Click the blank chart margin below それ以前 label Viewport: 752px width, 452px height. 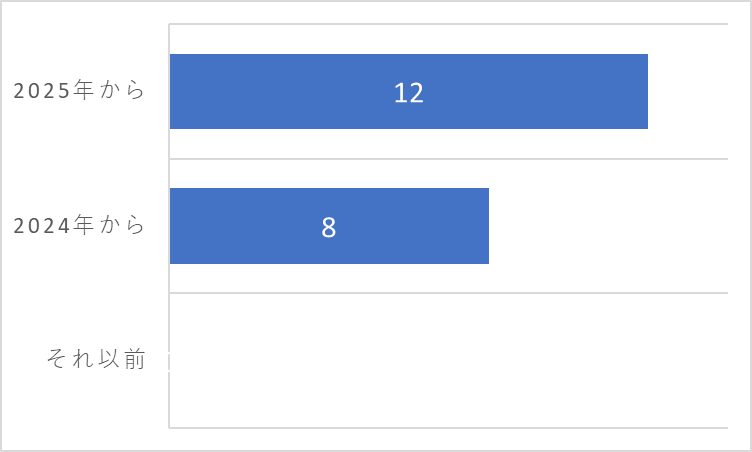coord(84,408)
